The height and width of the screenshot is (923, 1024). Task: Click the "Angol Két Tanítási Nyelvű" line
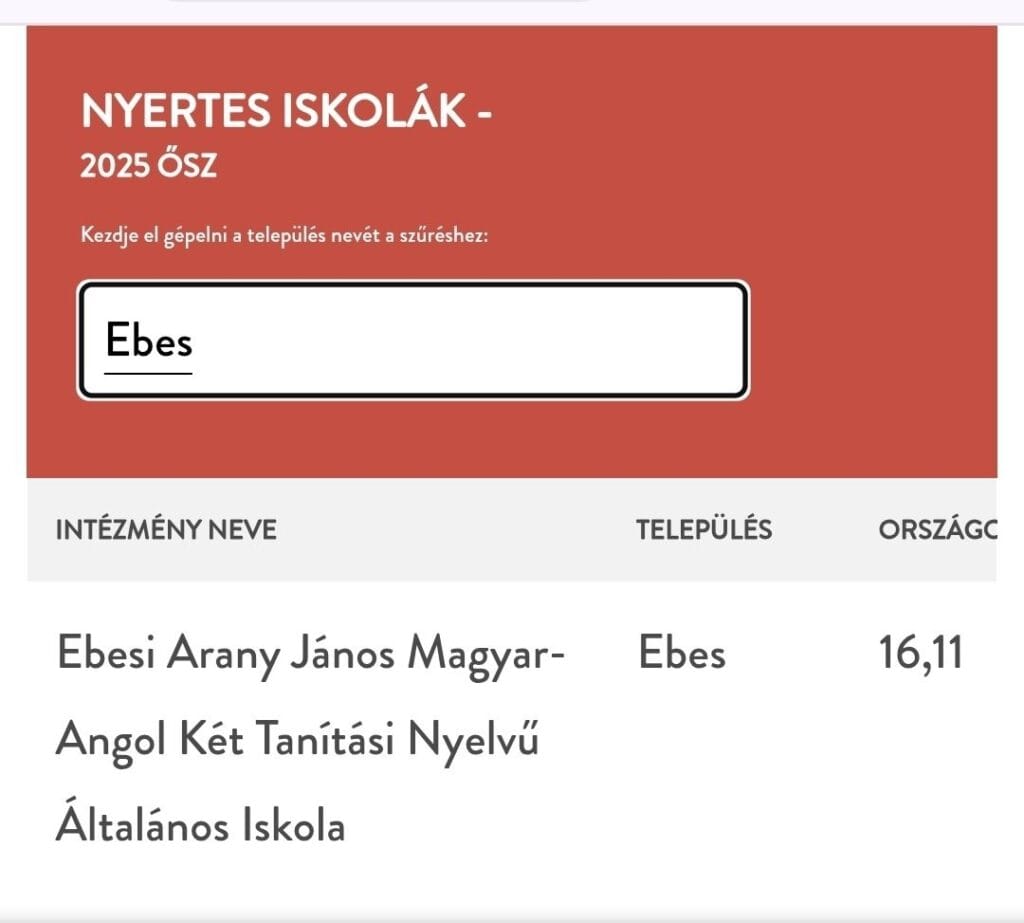point(297,741)
